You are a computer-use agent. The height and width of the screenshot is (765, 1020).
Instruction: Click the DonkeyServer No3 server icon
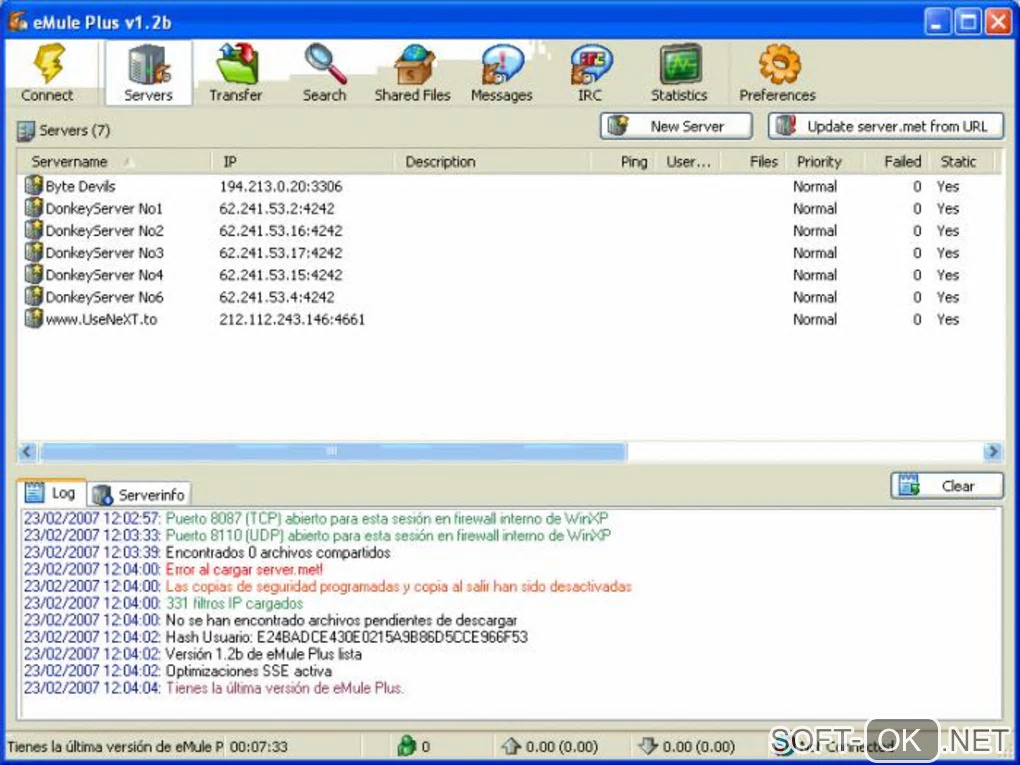coord(33,252)
